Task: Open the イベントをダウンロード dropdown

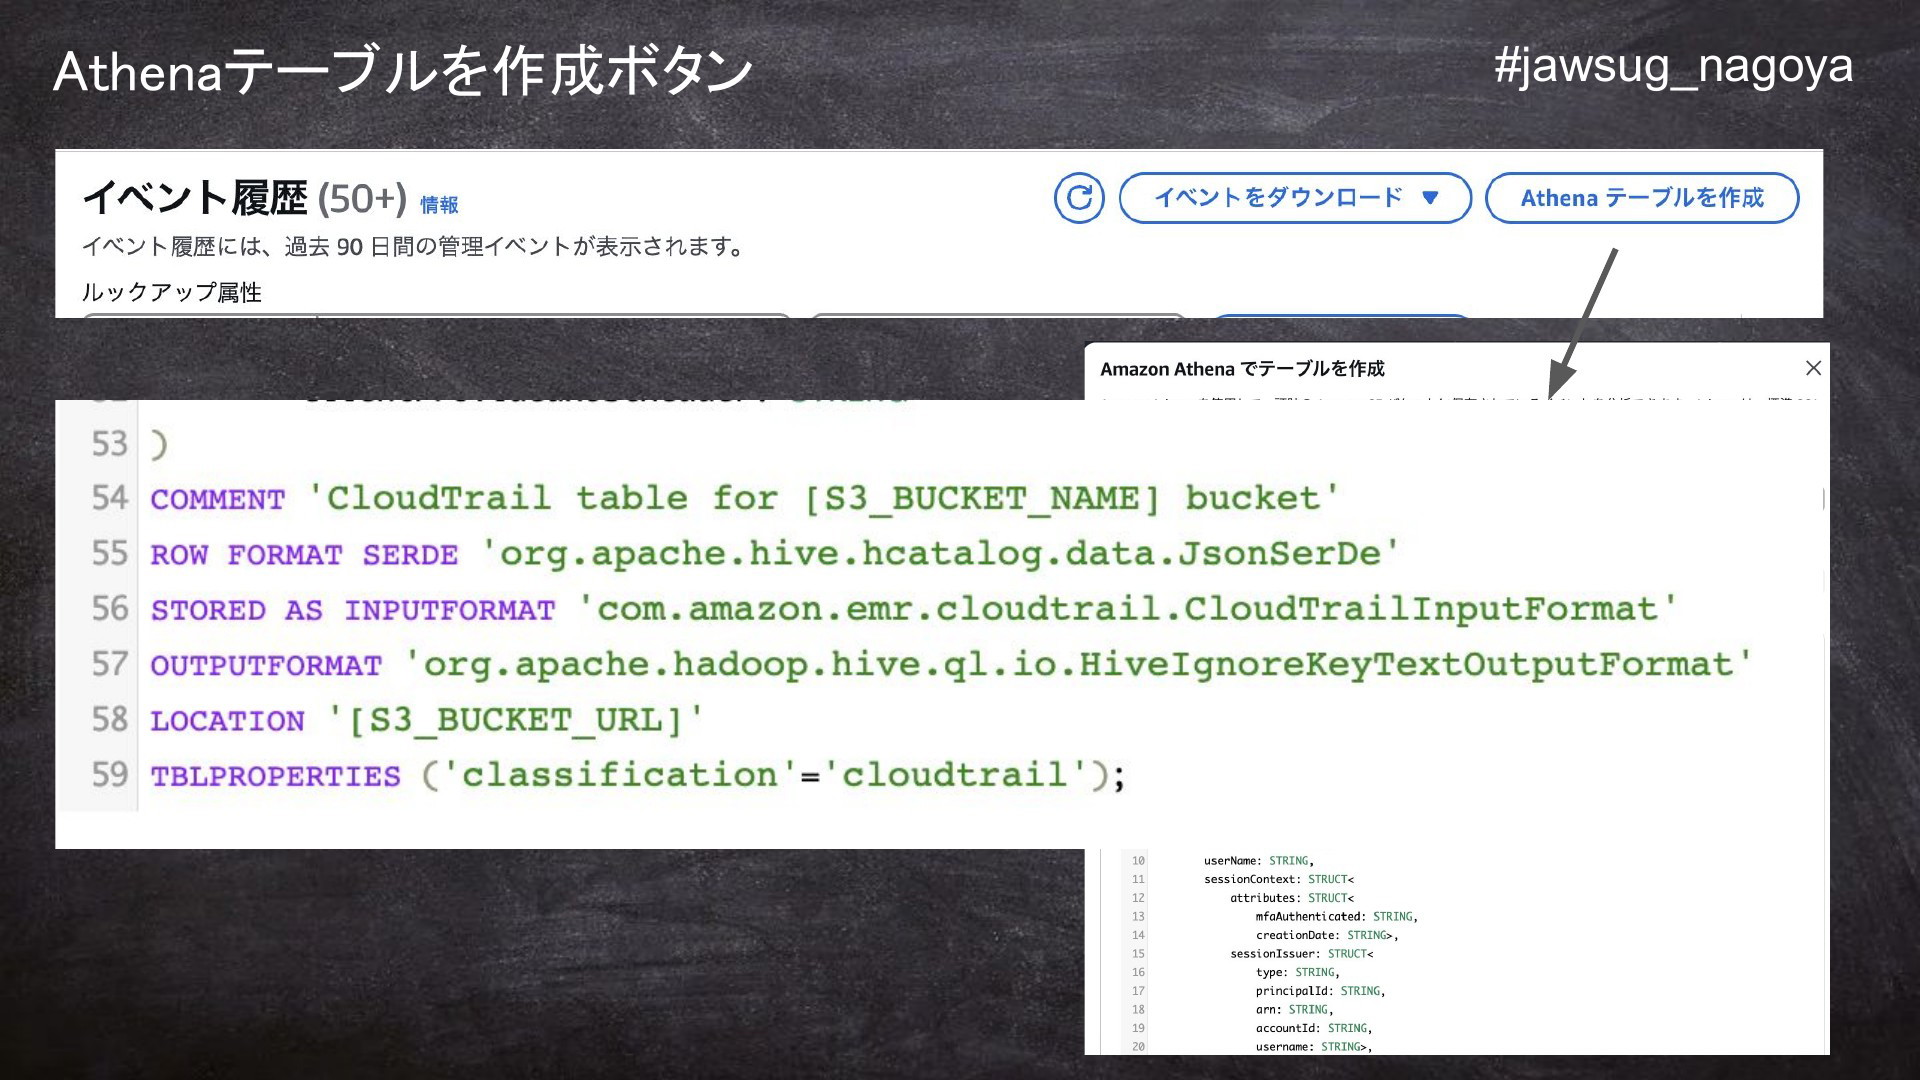Action: [x=1295, y=198]
